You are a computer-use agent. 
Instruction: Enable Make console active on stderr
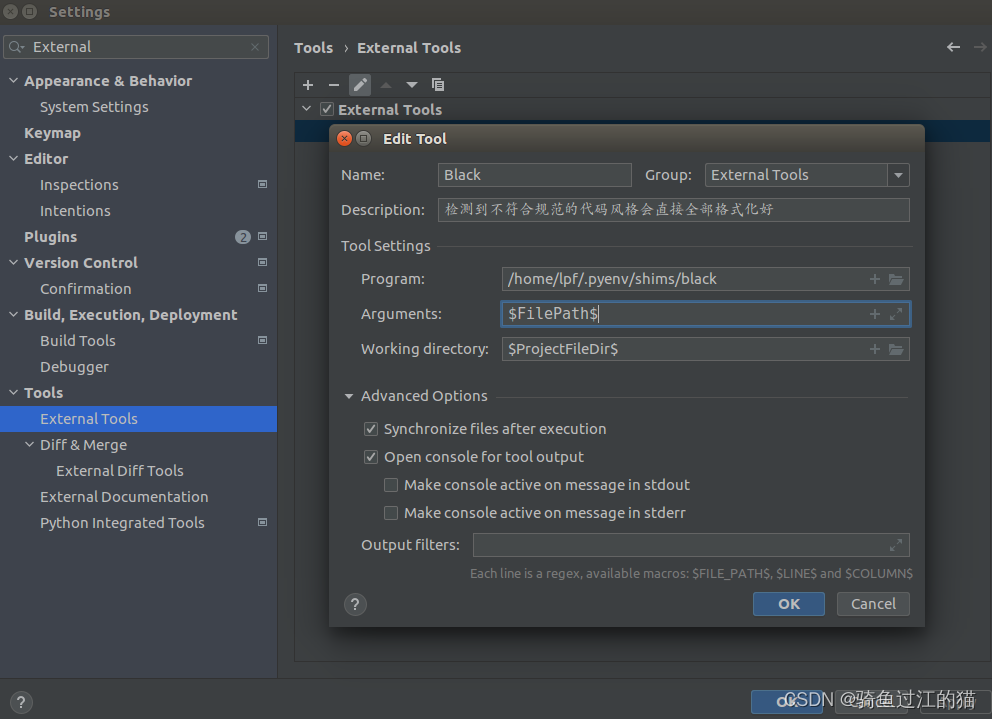tap(391, 513)
